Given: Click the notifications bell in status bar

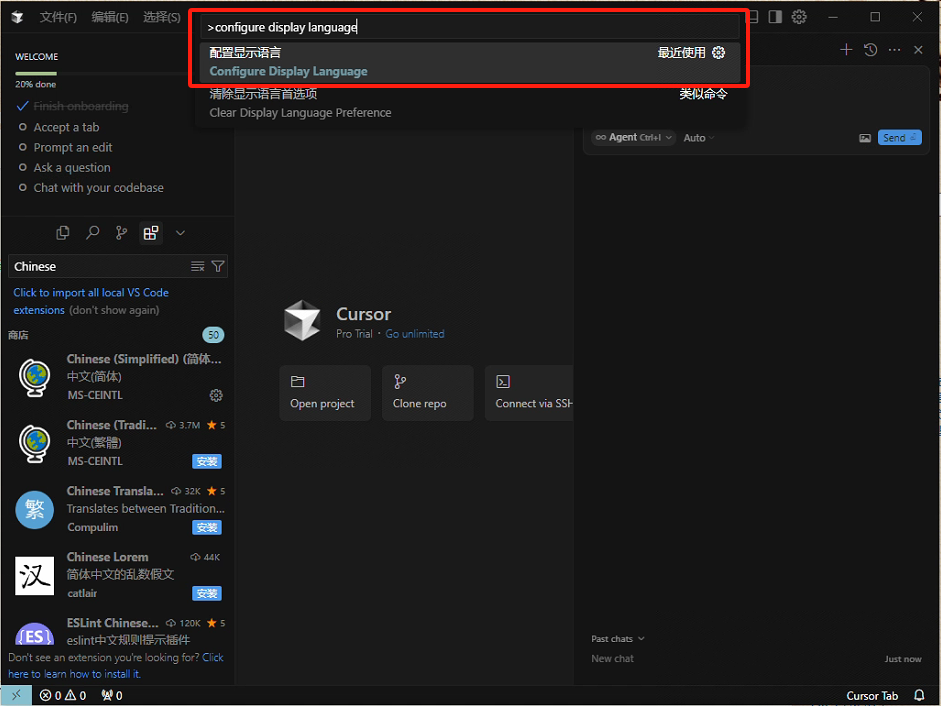Looking at the screenshot, I should pos(919,695).
